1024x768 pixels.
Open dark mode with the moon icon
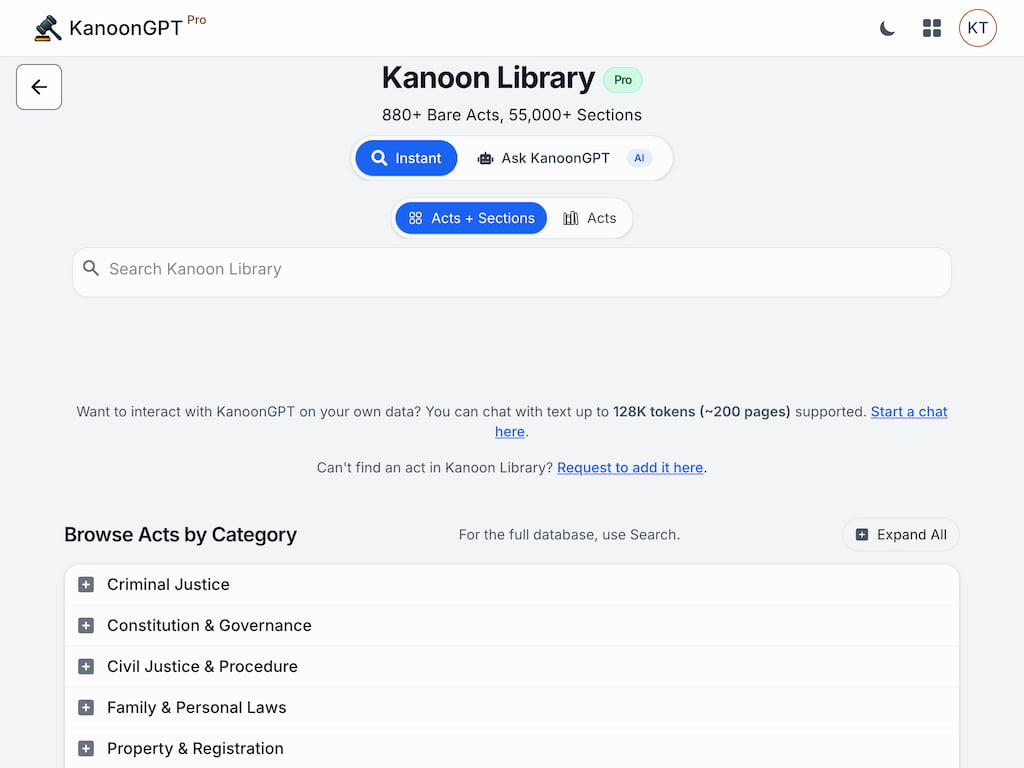pos(887,28)
